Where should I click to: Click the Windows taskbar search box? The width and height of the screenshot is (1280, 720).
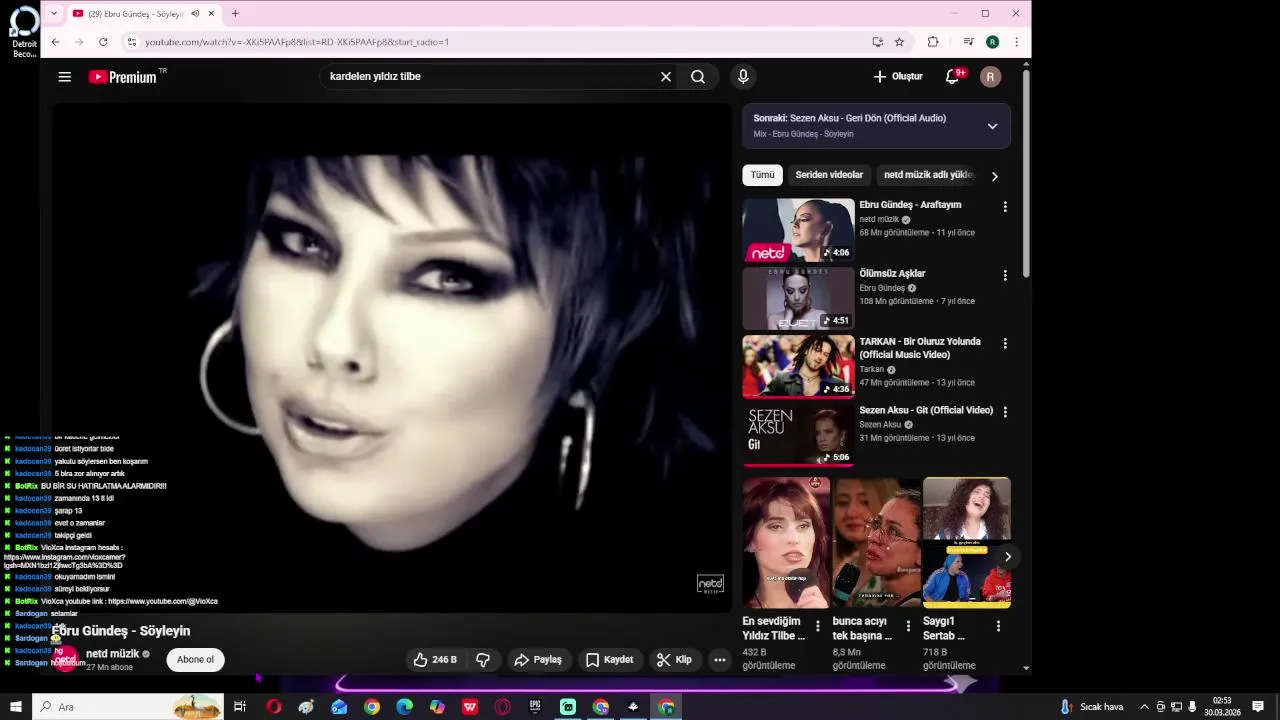128,707
